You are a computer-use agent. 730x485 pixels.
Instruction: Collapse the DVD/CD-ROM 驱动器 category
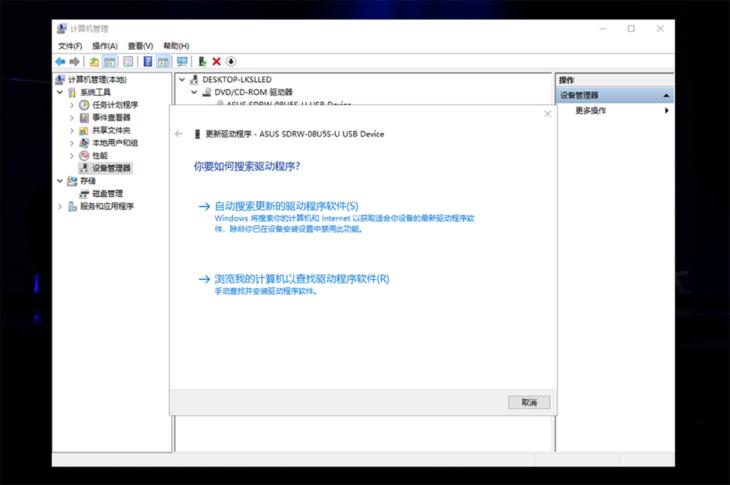194,92
